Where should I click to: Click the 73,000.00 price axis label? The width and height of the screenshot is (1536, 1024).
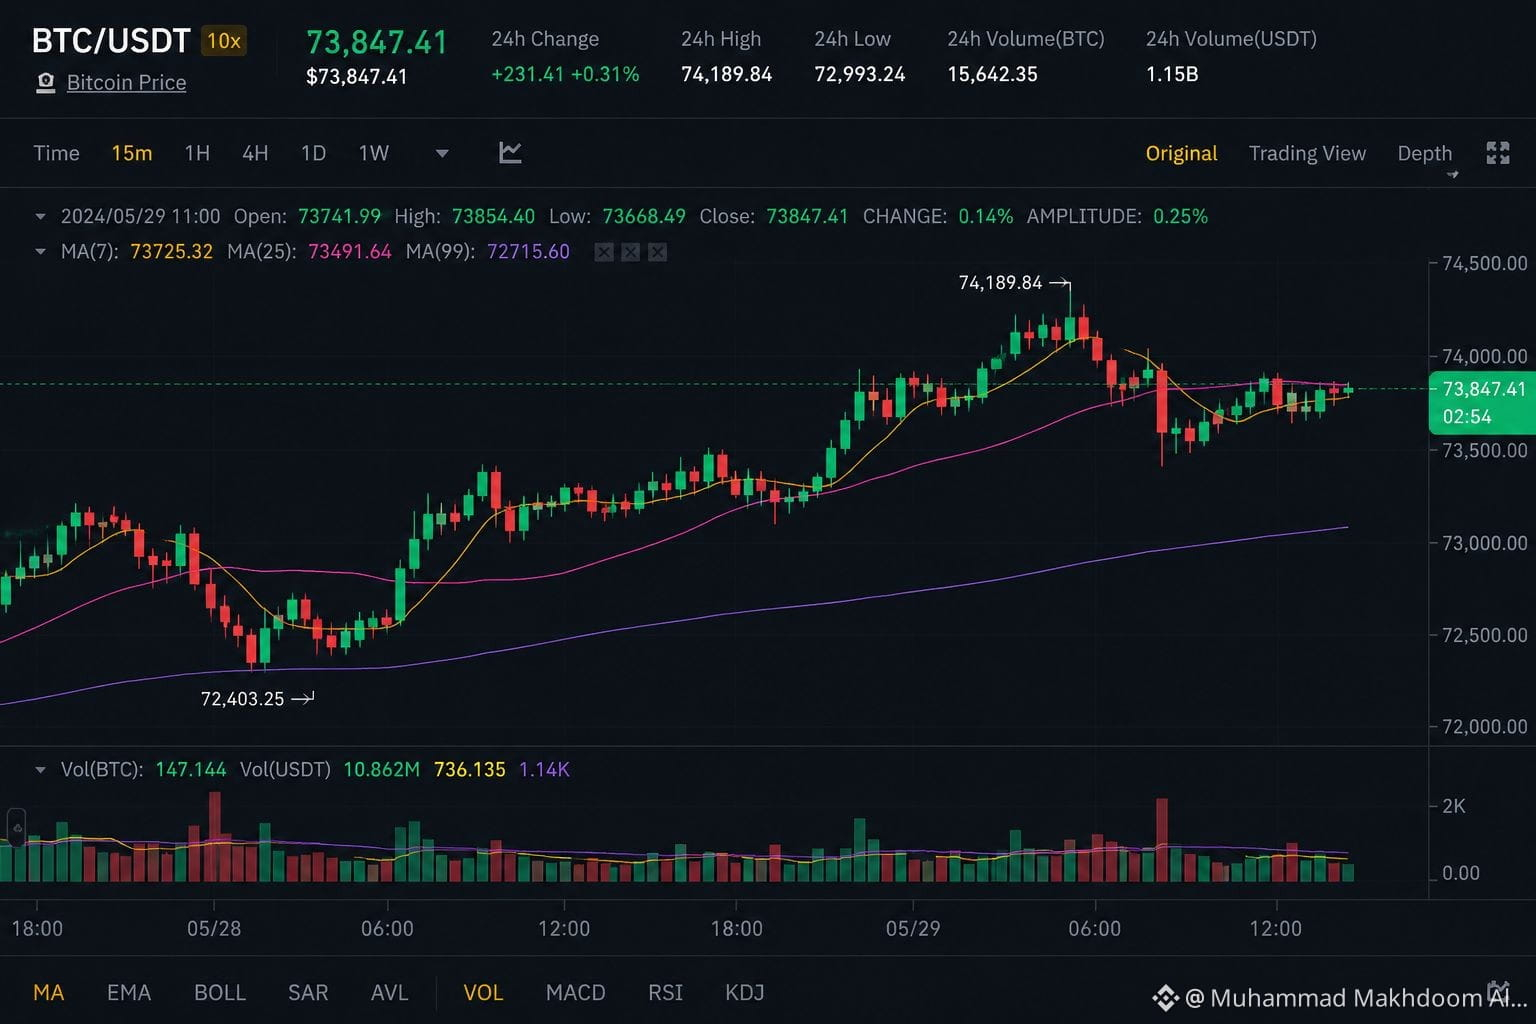point(1484,543)
